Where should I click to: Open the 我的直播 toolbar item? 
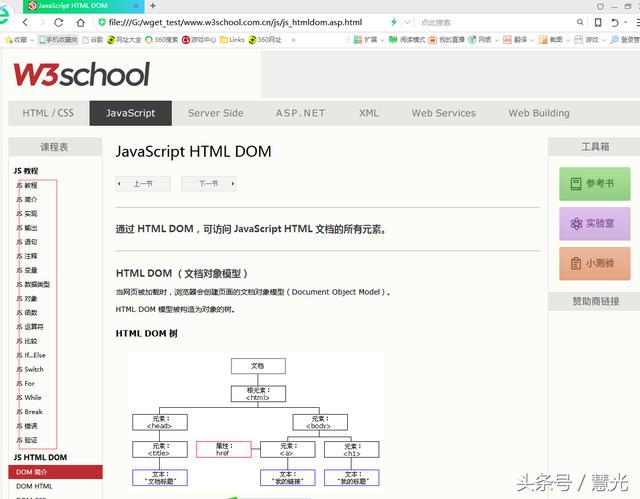[446, 40]
